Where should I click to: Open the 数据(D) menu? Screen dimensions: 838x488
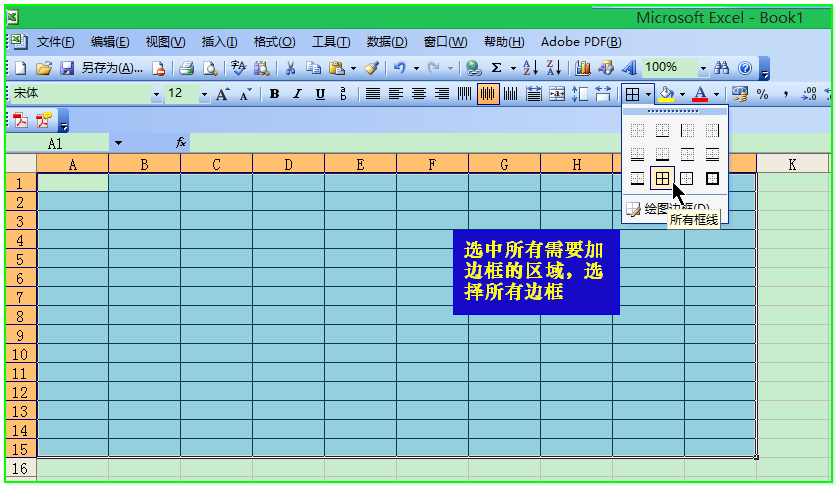pos(387,42)
